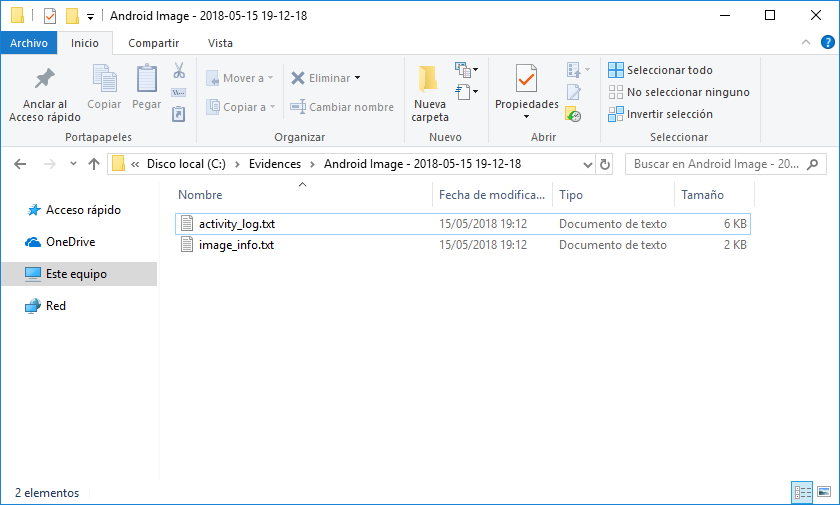The width and height of the screenshot is (840, 505).
Task: Open the Compartir tab
Action: click(153, 43)
